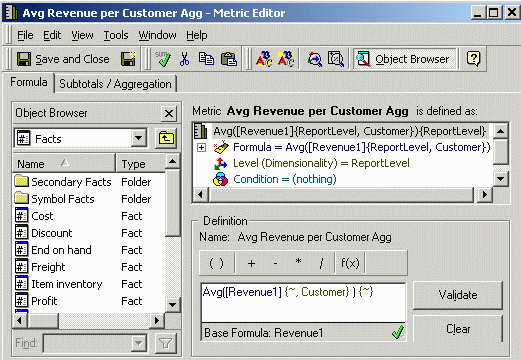Screen dimensions: 521x360
Task: Click the Condition colored circles icon
Action: (x=220, y=179)
